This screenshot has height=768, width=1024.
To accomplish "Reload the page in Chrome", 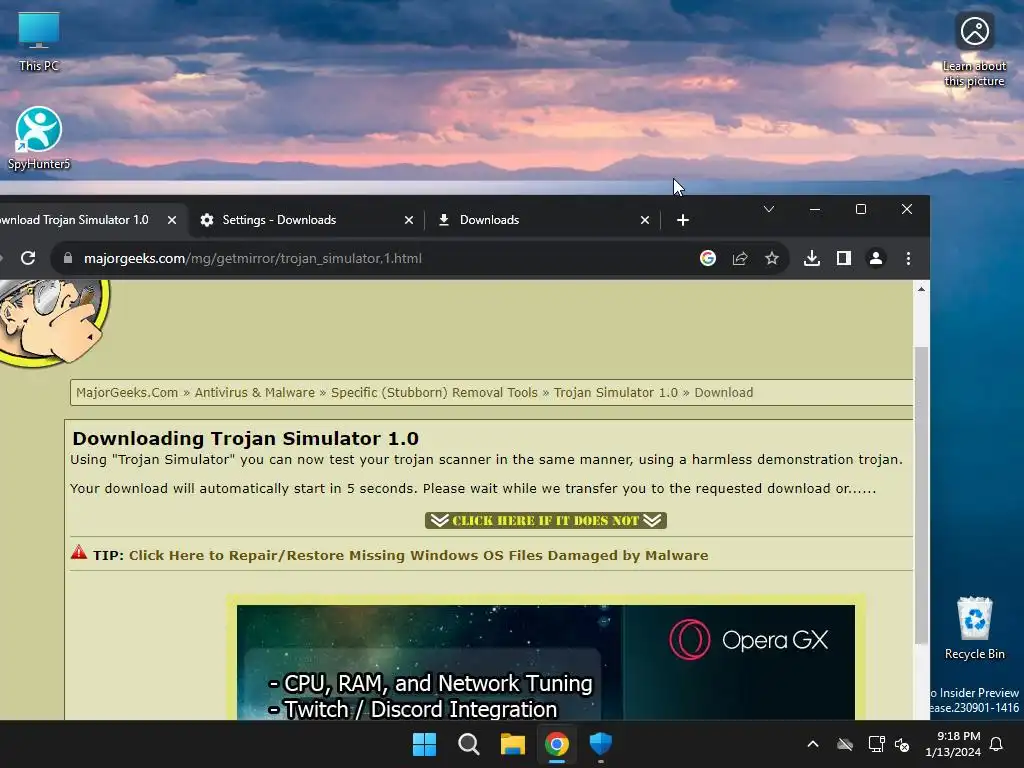I will pyautogui.click(x=28, y=259).
